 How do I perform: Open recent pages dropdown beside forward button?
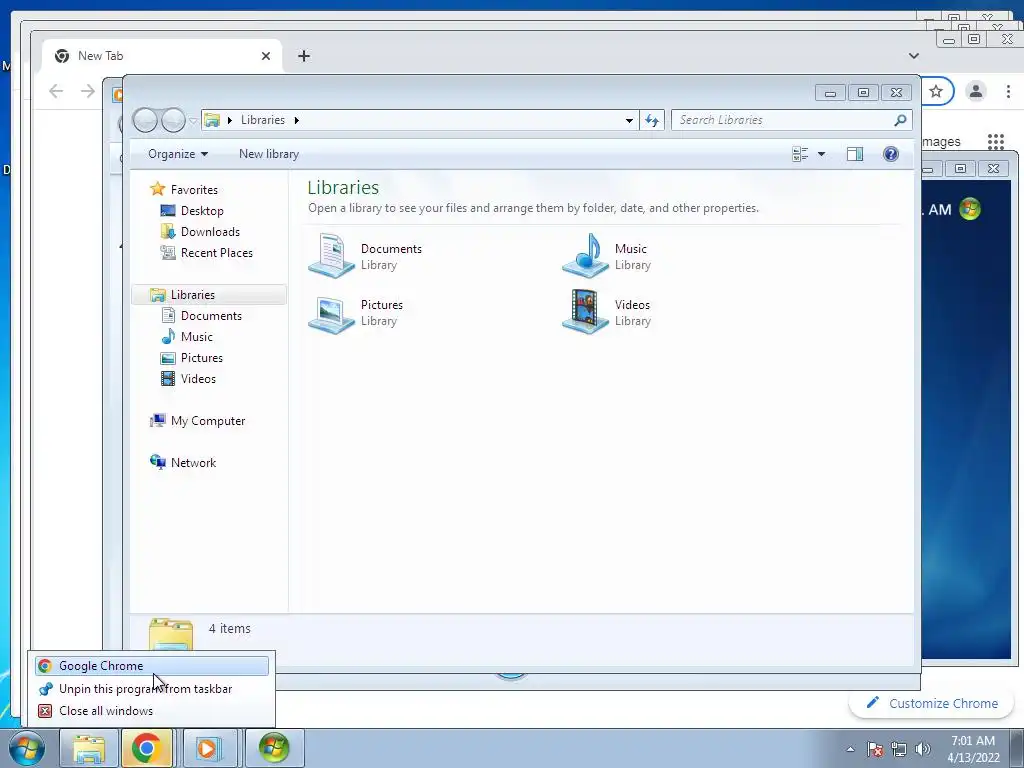pyautogui.click(x=193, y=121)
